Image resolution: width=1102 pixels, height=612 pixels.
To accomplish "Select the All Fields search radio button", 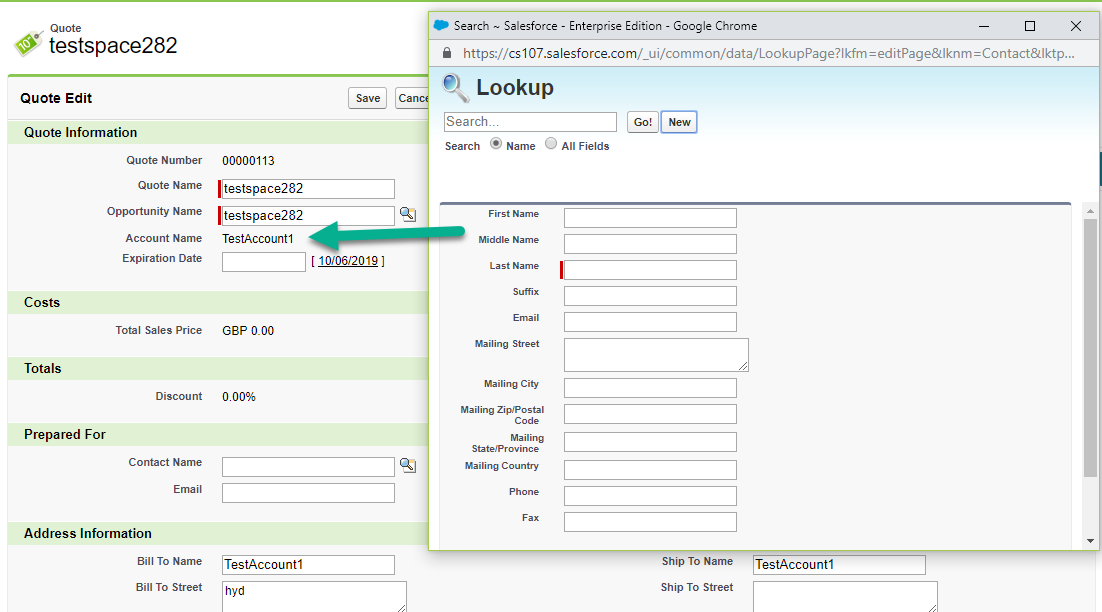I will click(x=551, y=143).
